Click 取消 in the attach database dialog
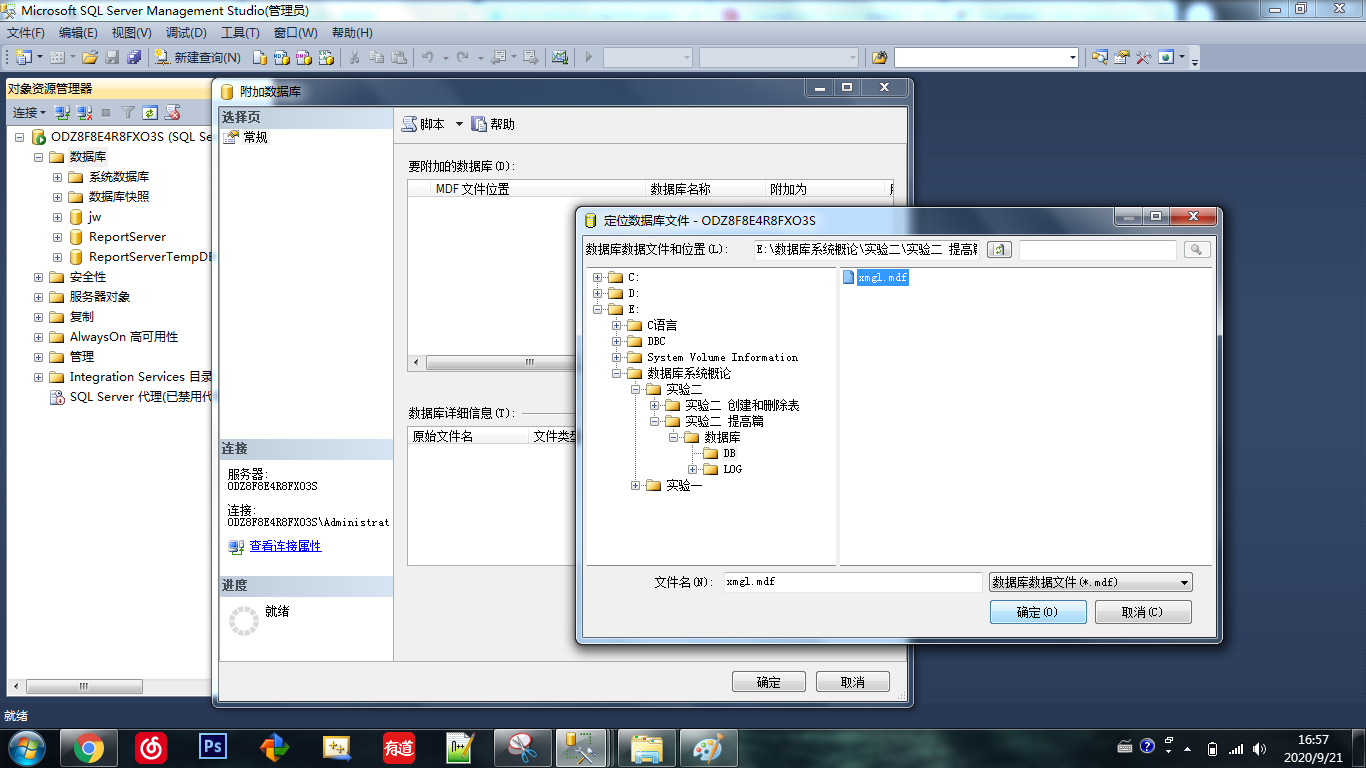1366x768 pixels. coord(853,682)
